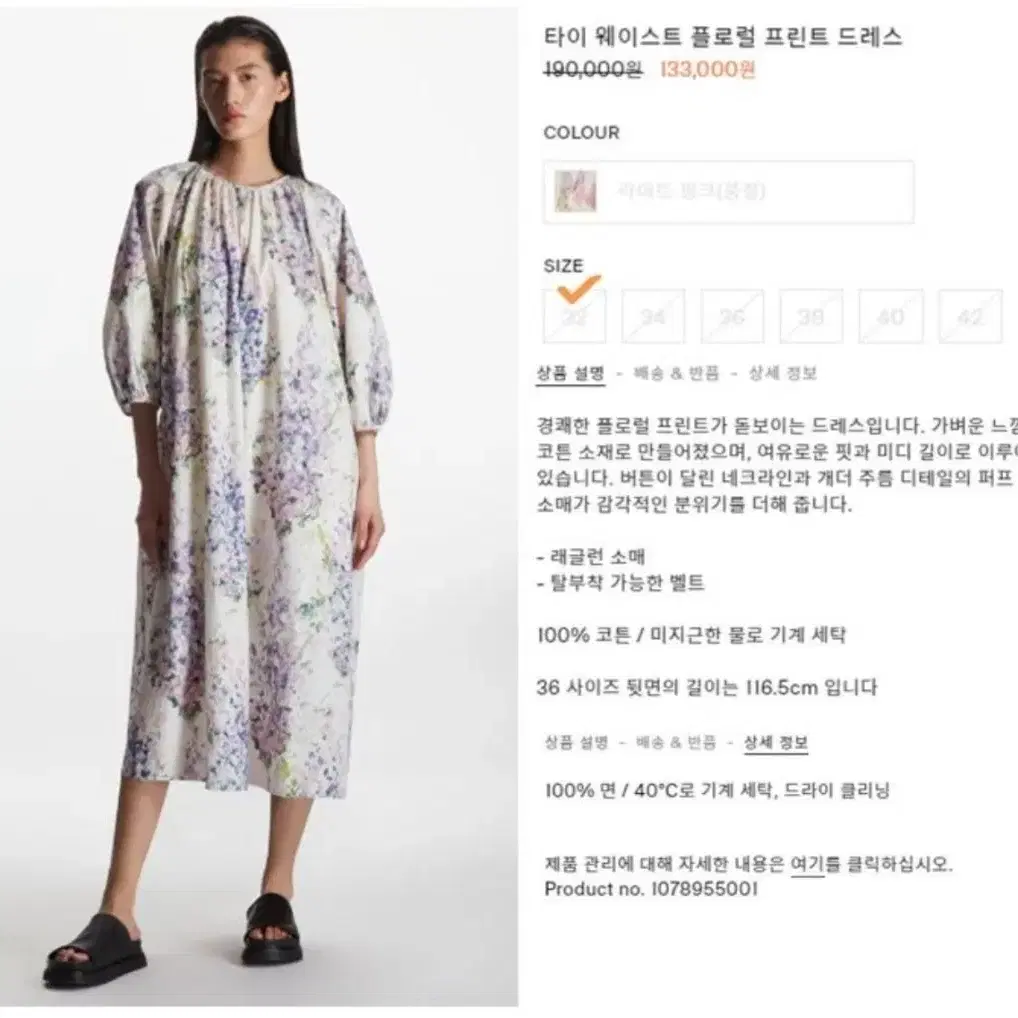This screenshot has height=1018, width=1018.
Task: Open the upper 상품 설명 tab
Action: coord(571,373)
